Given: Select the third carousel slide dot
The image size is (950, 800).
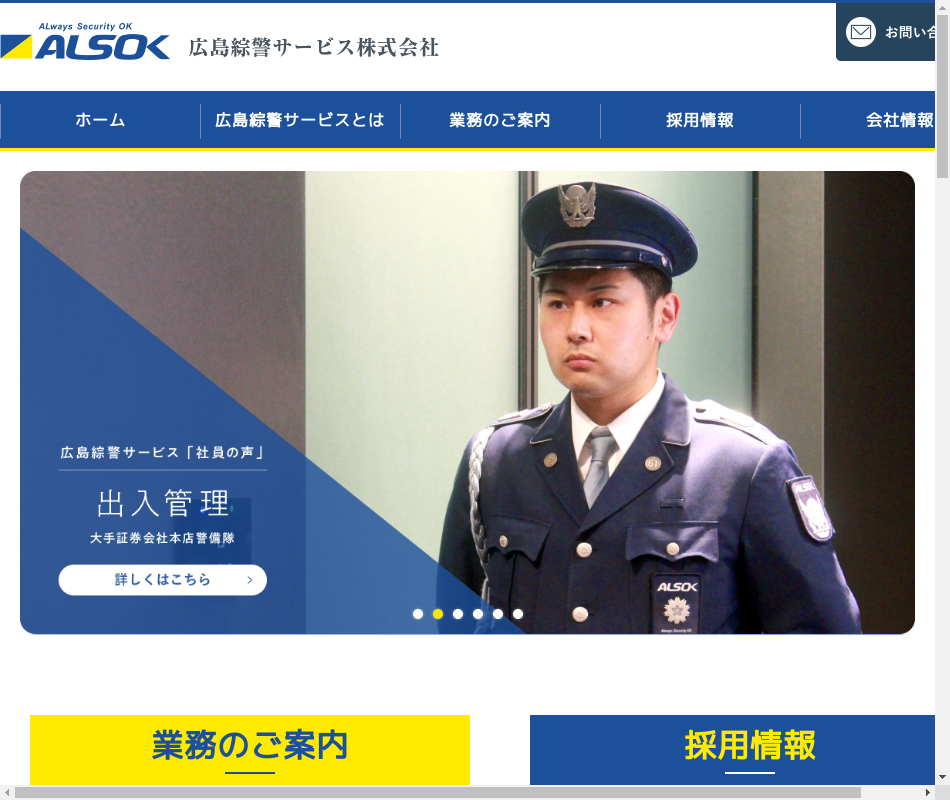Looking at the screenshot, I should click(x=457, y=614).
